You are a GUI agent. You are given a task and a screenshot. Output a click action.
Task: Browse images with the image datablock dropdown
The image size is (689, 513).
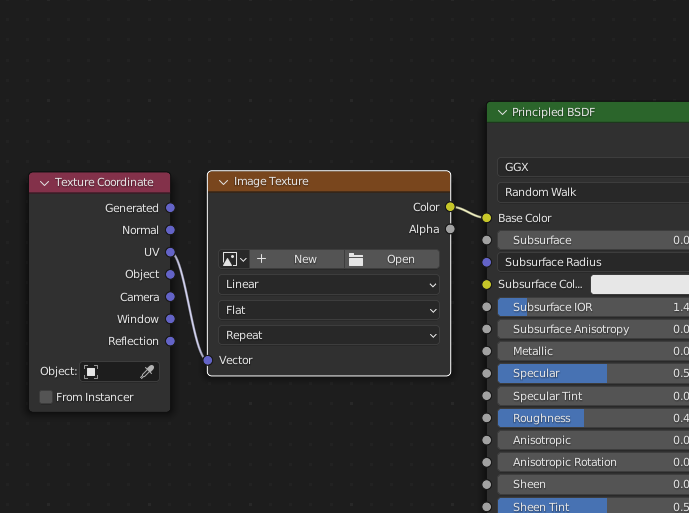tap(234, 259)
